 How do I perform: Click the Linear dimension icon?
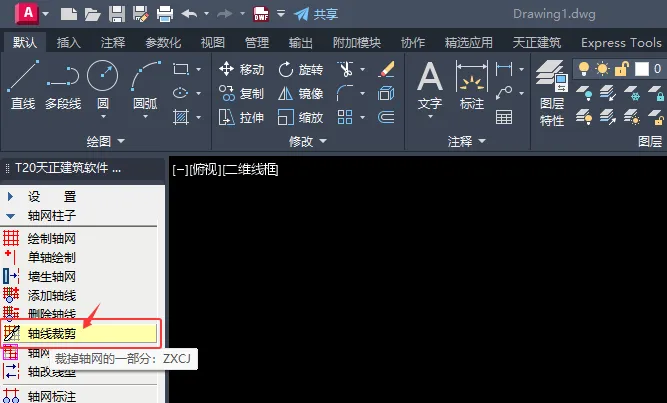coord(504,69)
